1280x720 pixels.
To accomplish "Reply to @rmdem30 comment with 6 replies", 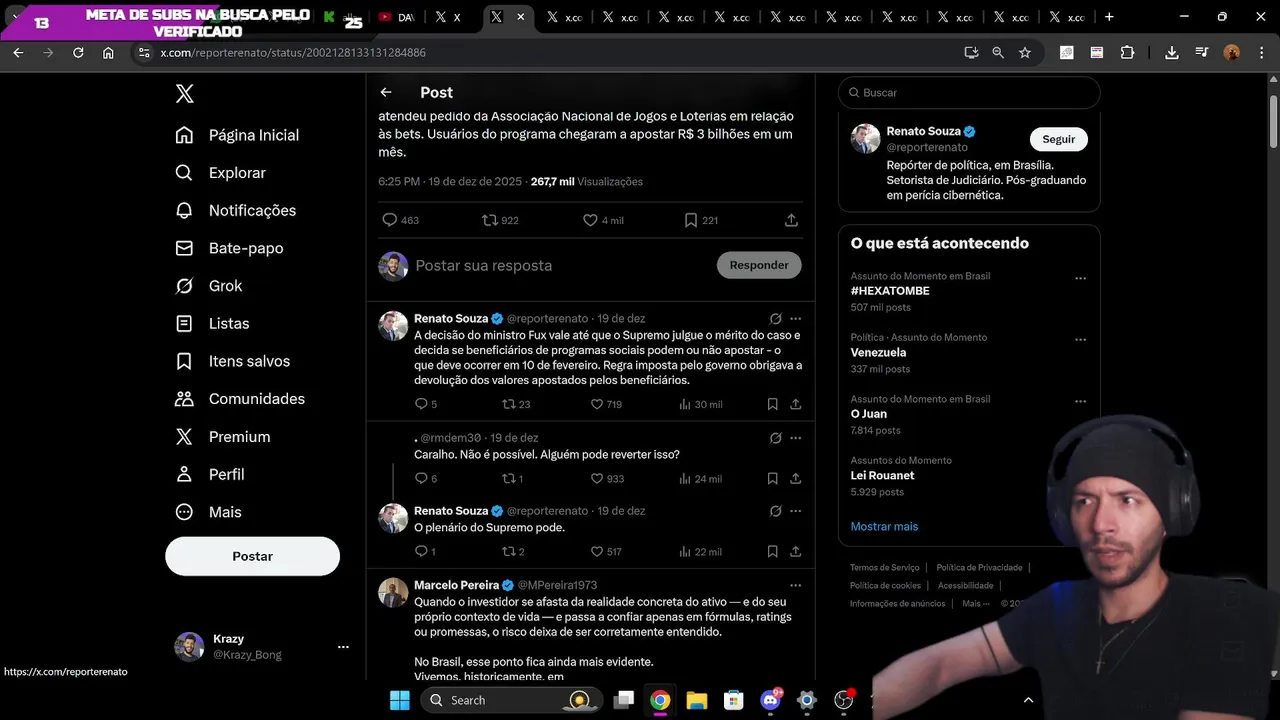I will click(x=425, y=478).
